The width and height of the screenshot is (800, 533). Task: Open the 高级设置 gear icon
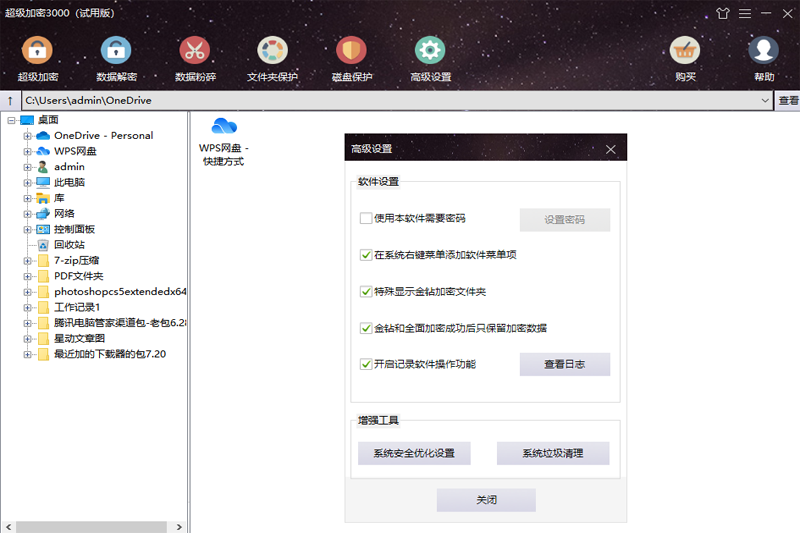click(430, 50)
